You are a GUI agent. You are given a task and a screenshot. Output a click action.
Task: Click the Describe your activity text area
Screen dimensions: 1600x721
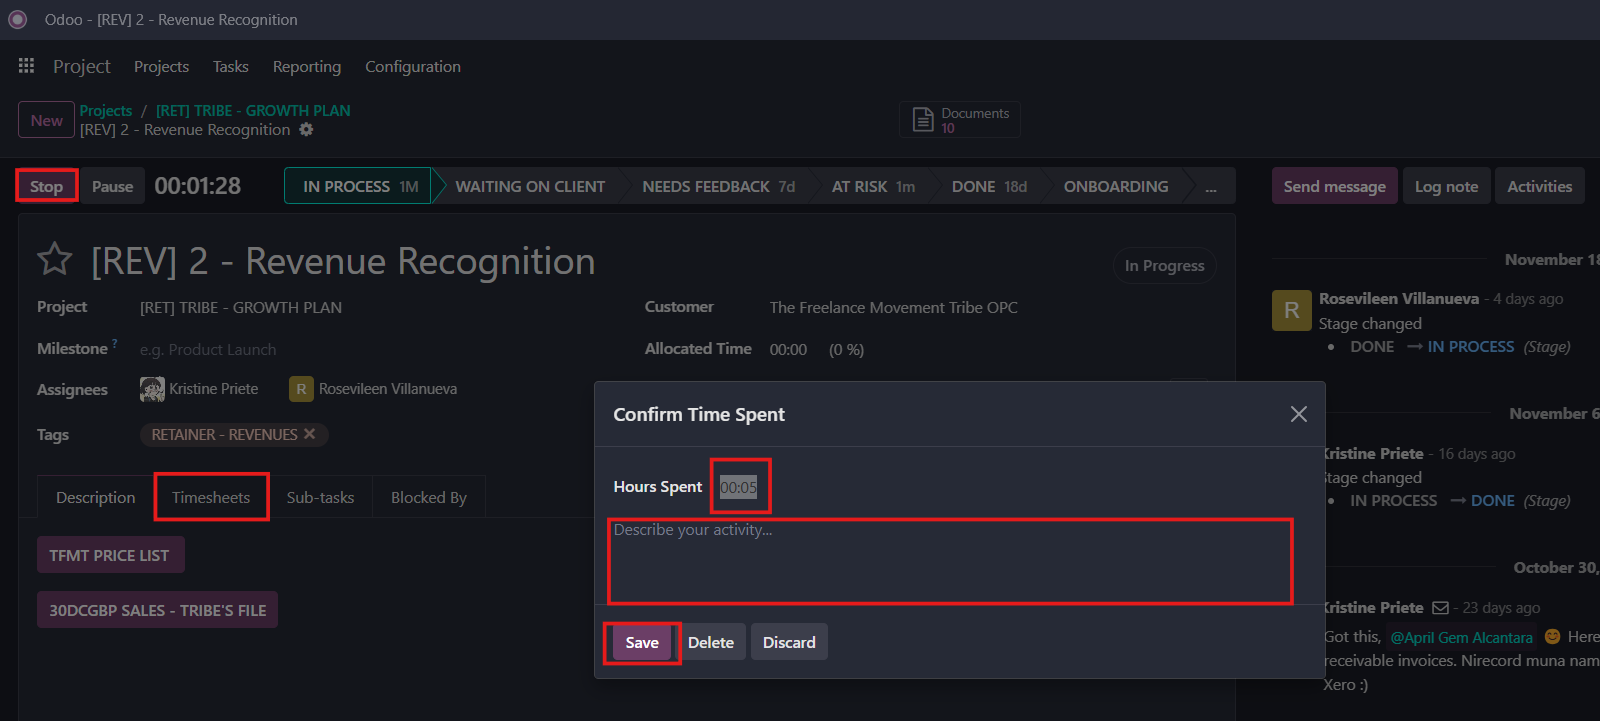[949, 561]
